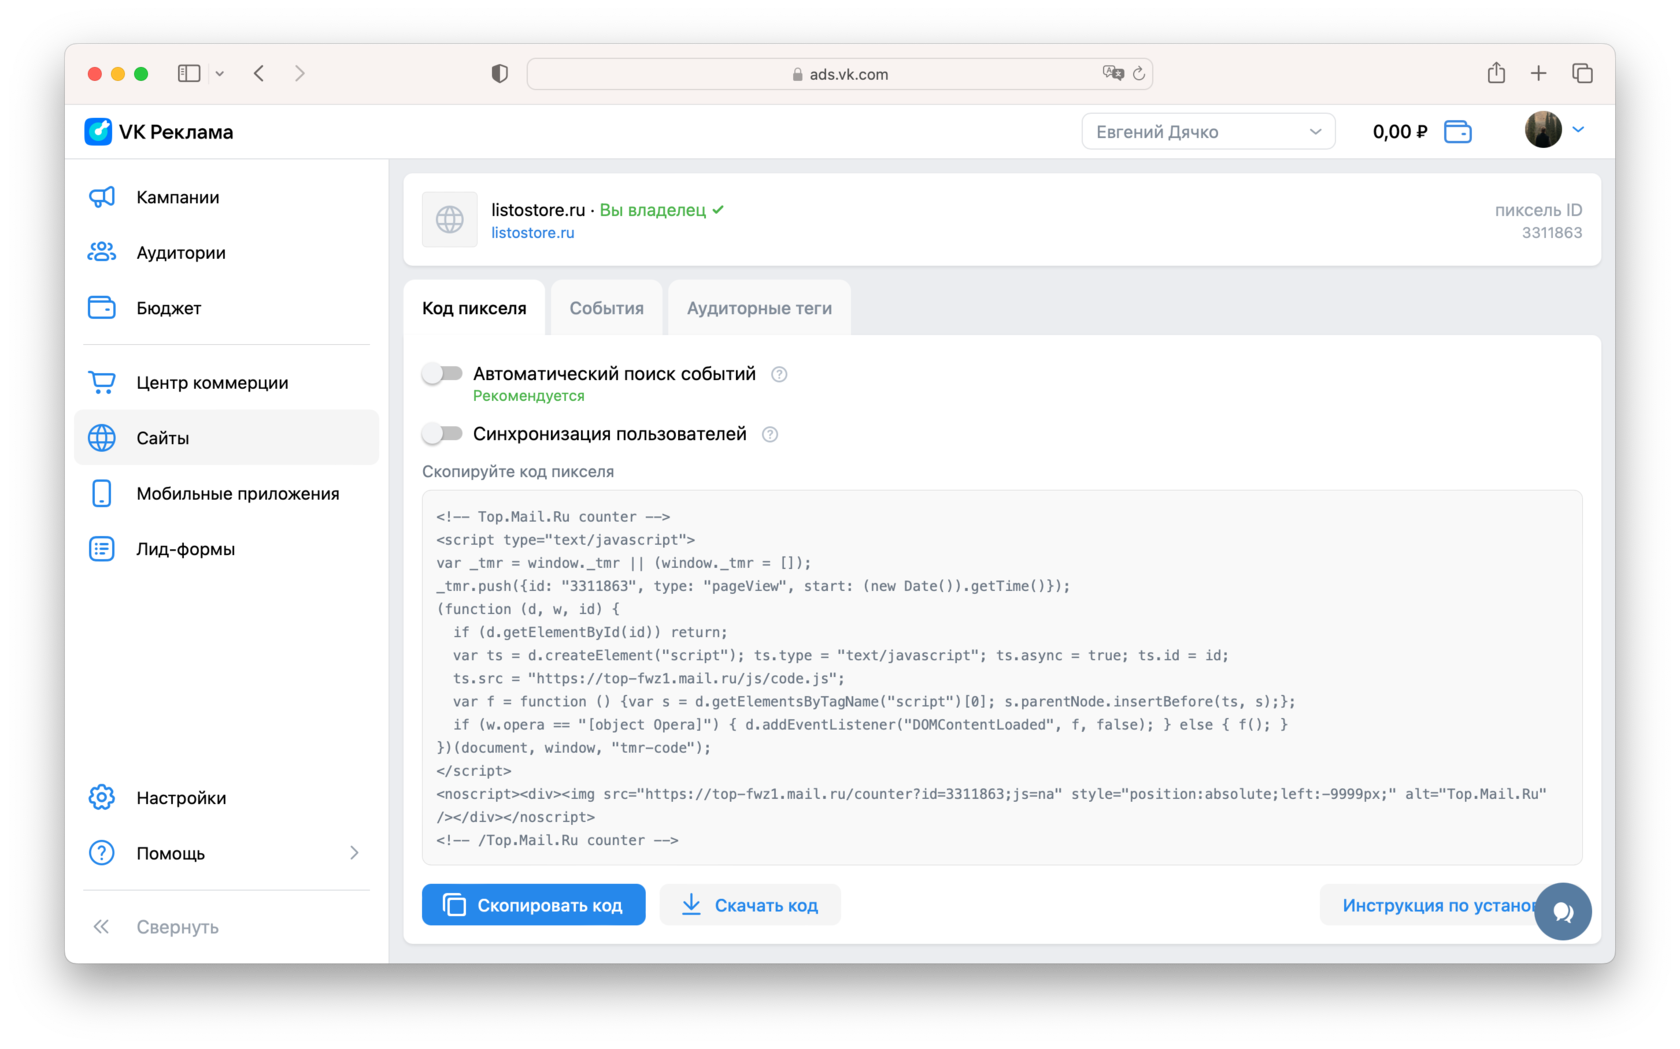This screenshot has height=1049, width=1680.
Task: Click Скачать код button
Action: click(750, 905)
